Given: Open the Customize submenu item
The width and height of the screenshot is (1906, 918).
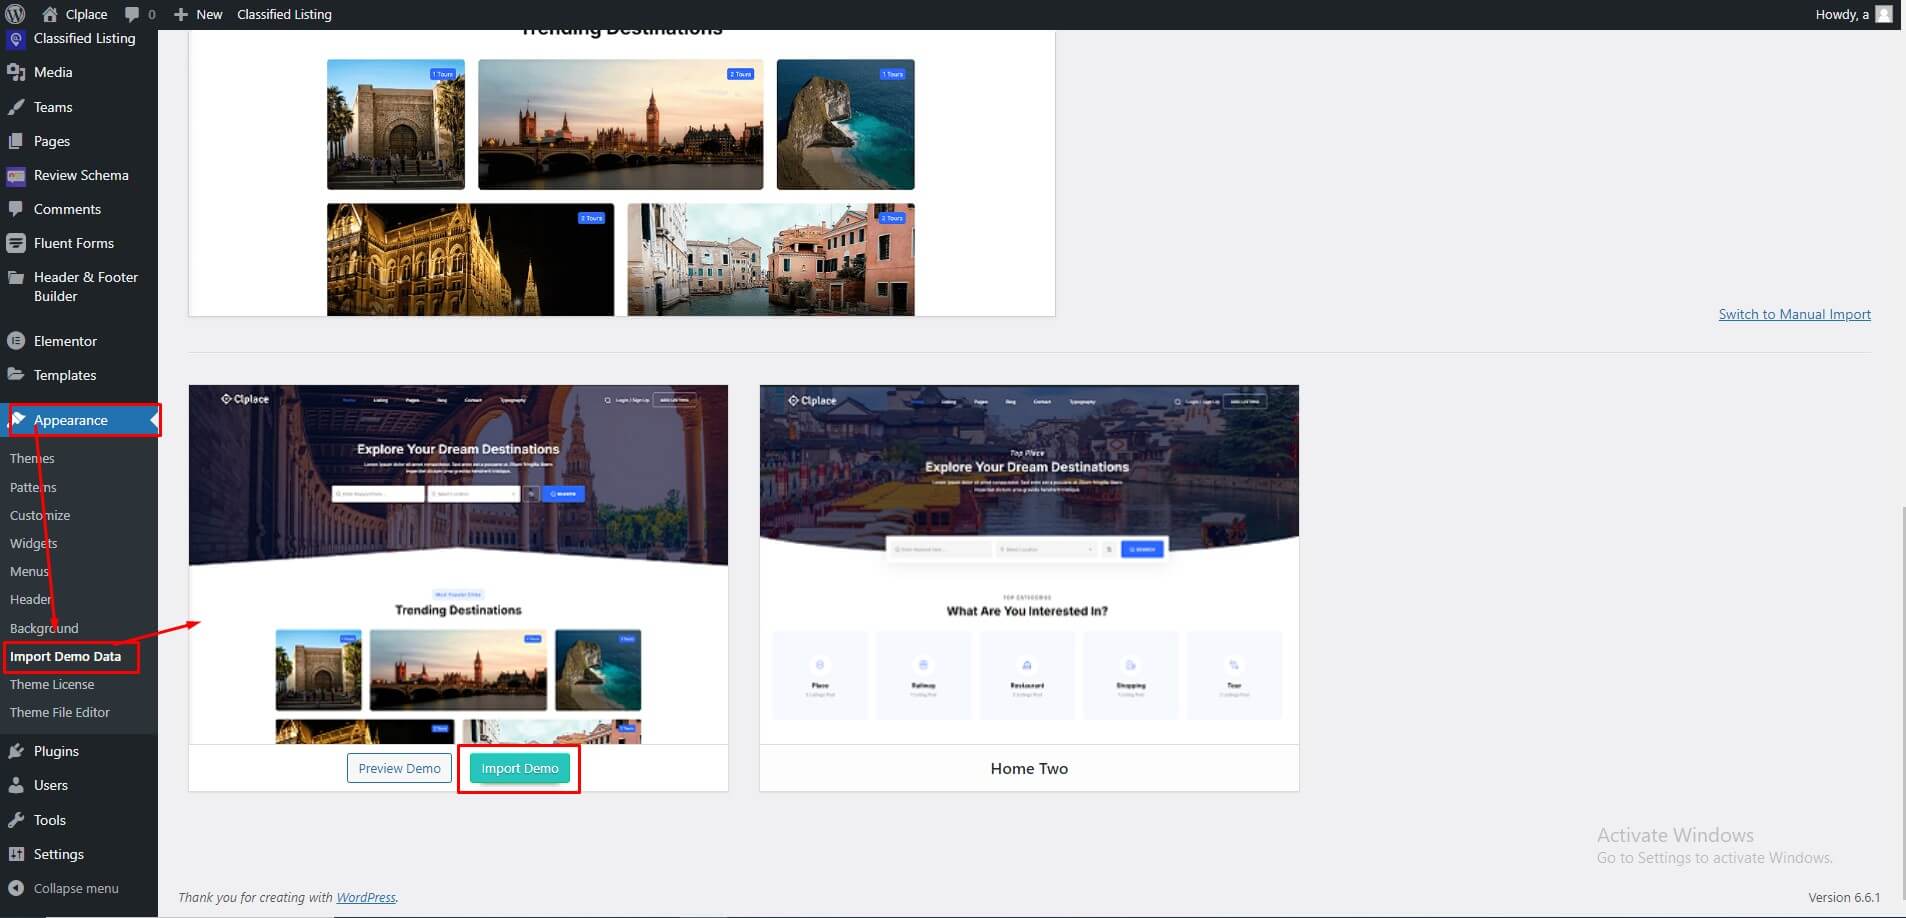Looking at the screenshot, I should 40,515.
